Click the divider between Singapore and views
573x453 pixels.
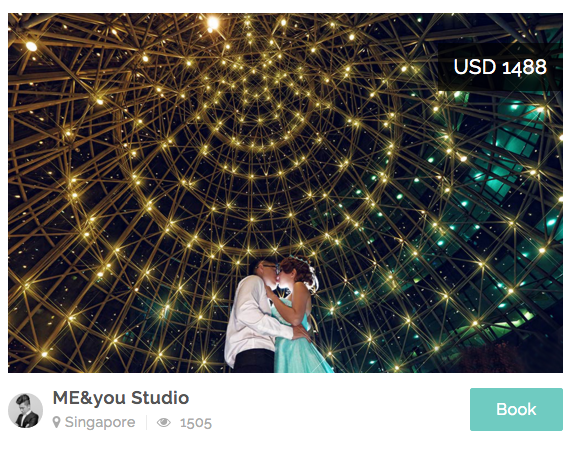tap(147, 423)
